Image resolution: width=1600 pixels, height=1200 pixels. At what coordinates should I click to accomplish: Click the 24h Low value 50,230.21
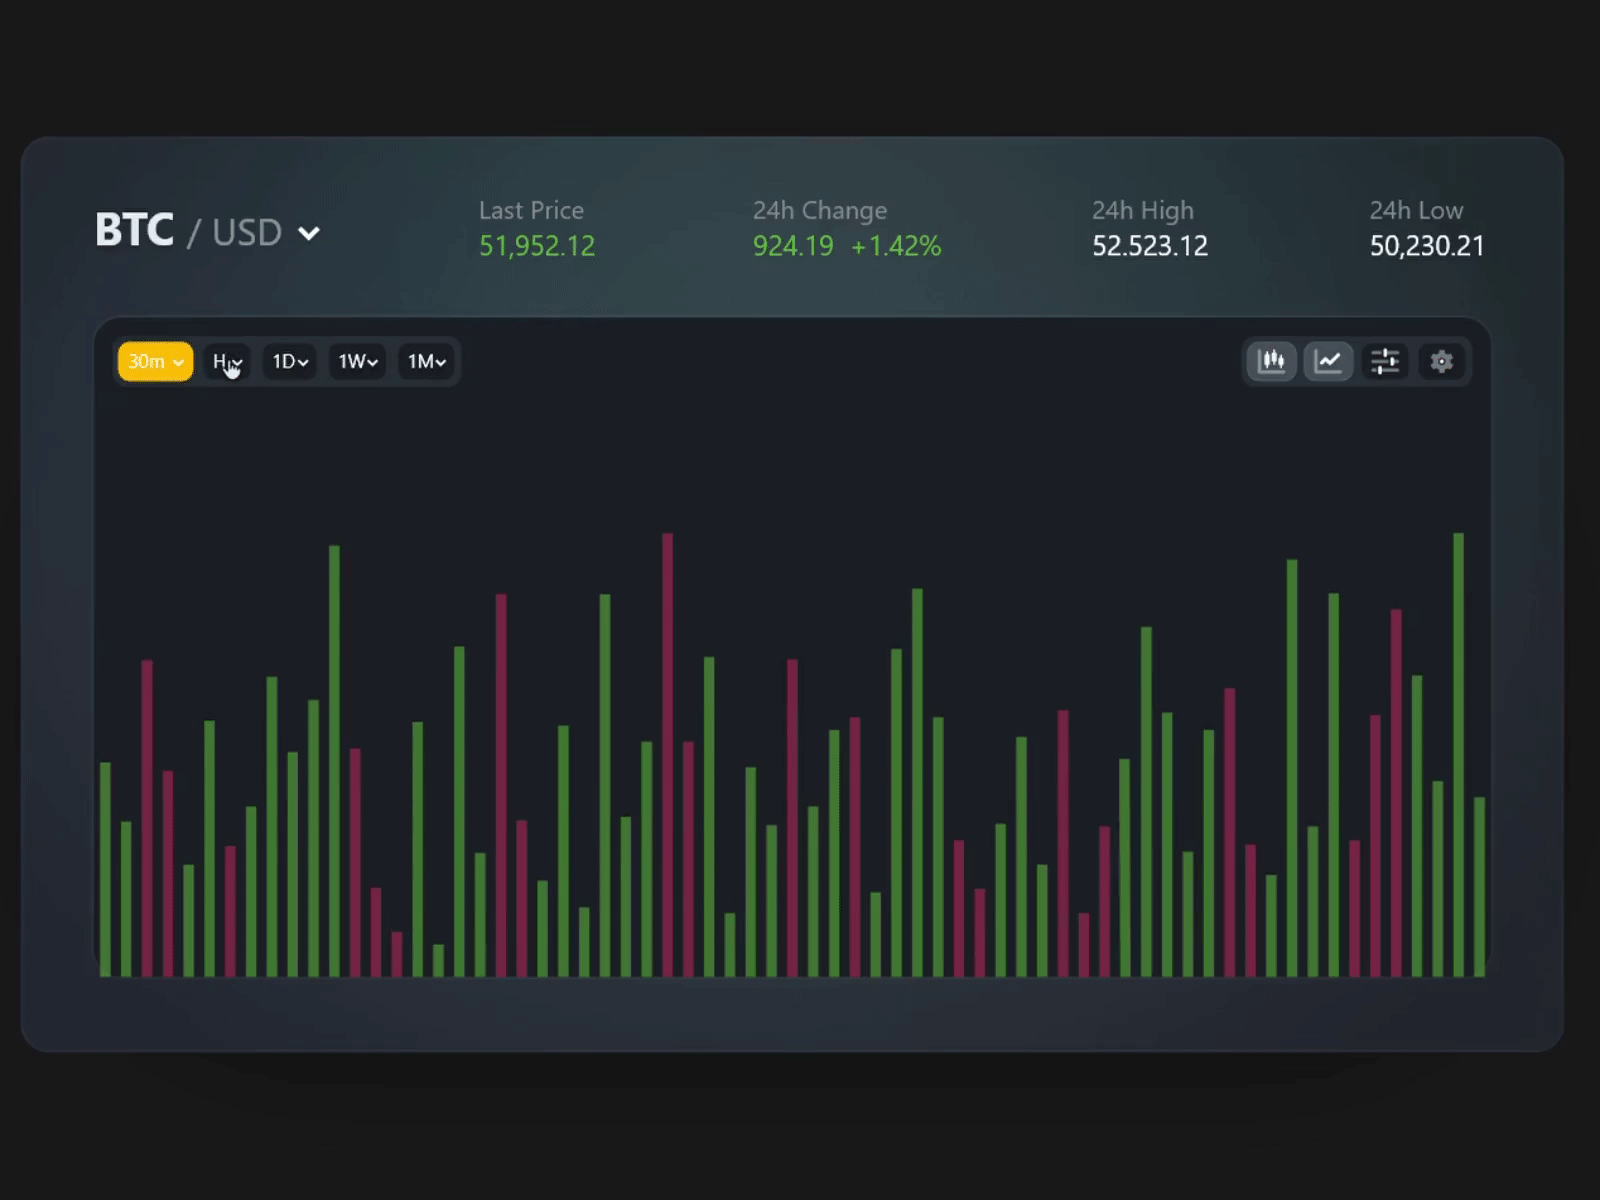[1427, 246]
